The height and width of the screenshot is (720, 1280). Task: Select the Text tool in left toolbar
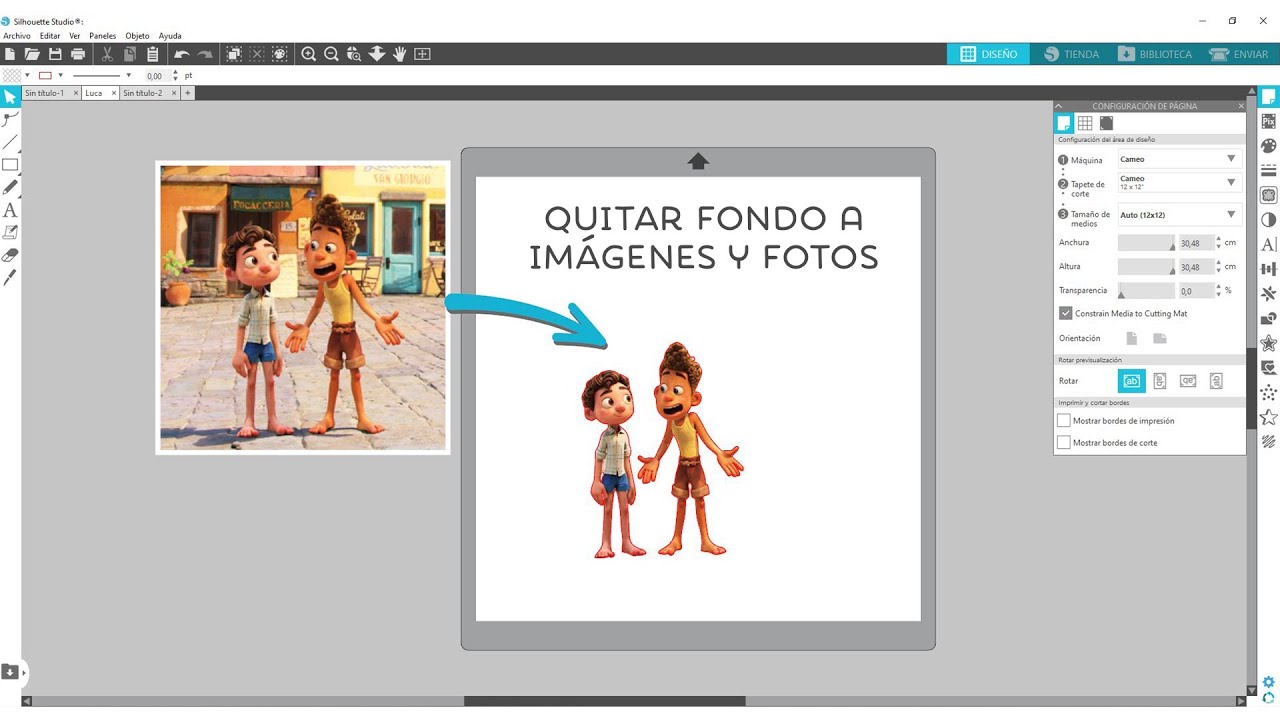[10, 210]
